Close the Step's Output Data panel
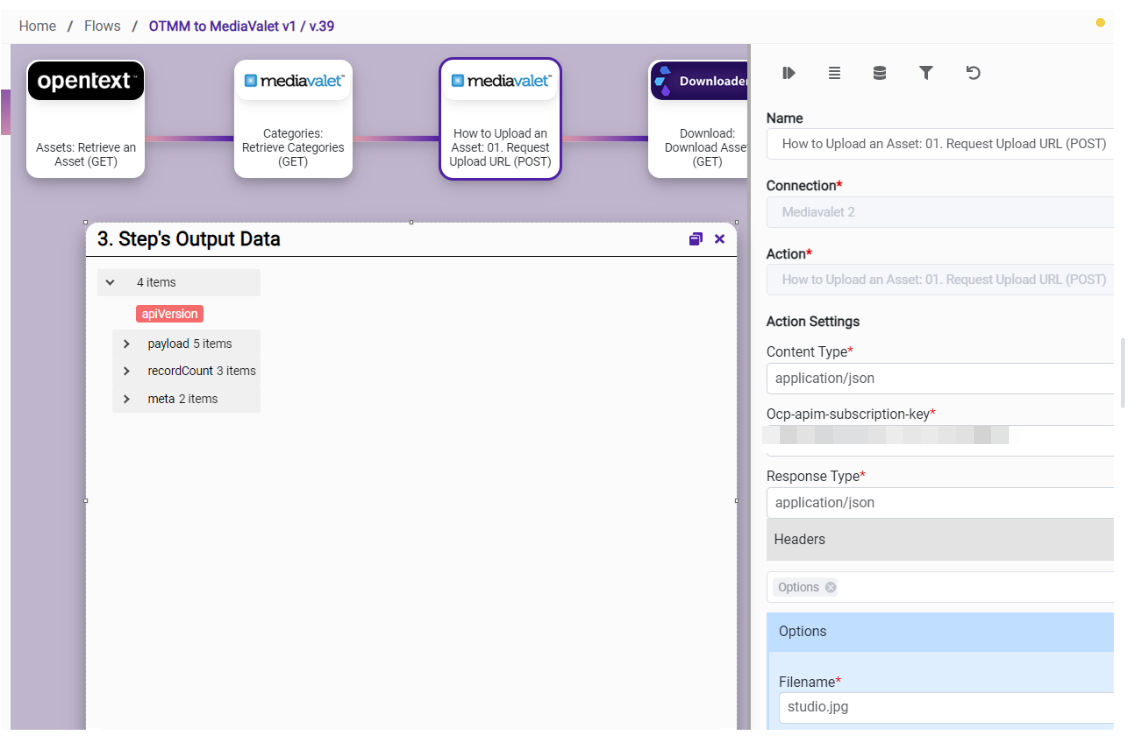 (x=719, y=239)
